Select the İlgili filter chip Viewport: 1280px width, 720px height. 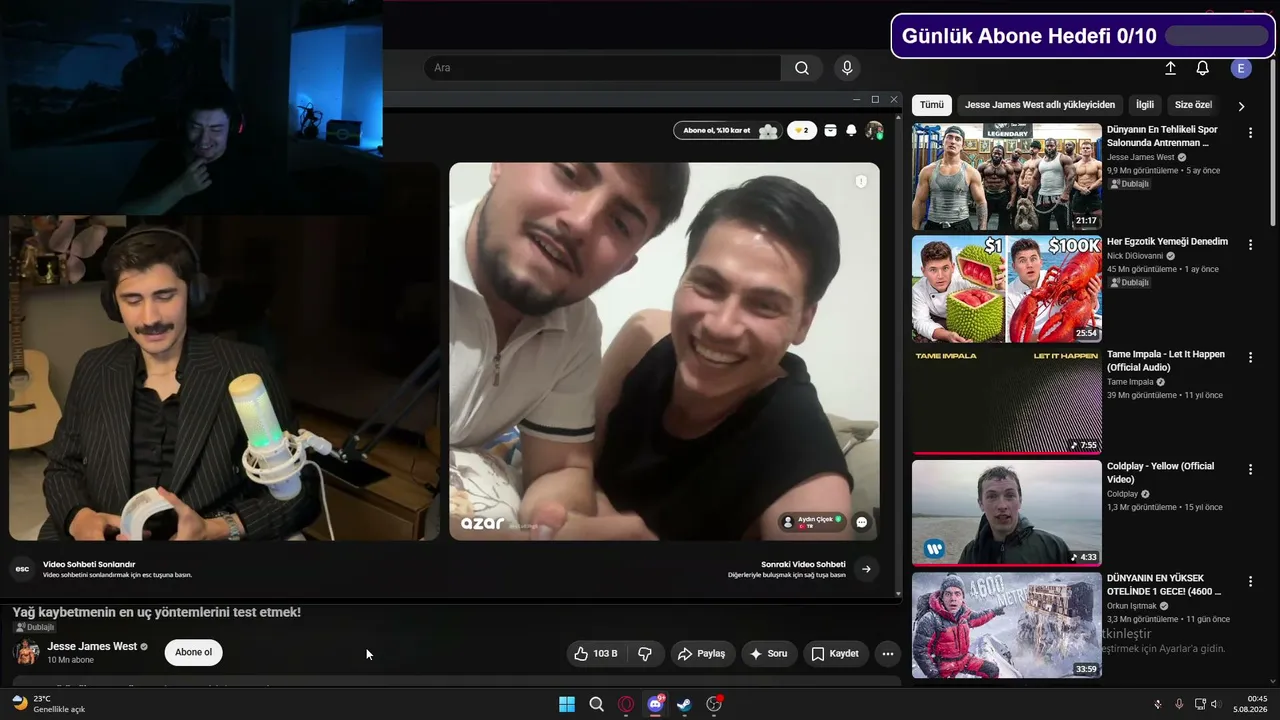(1145, 105)
